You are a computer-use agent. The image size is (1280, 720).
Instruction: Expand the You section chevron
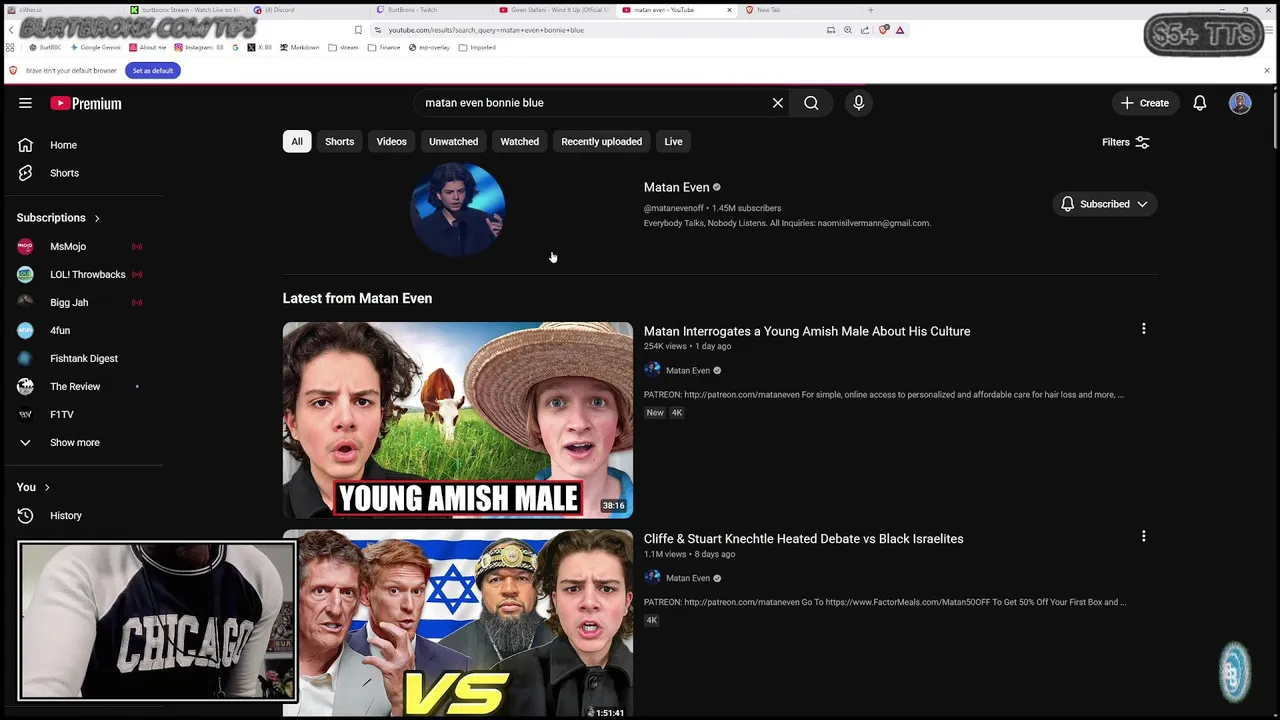pyautogui.click(x=46, y=488)
